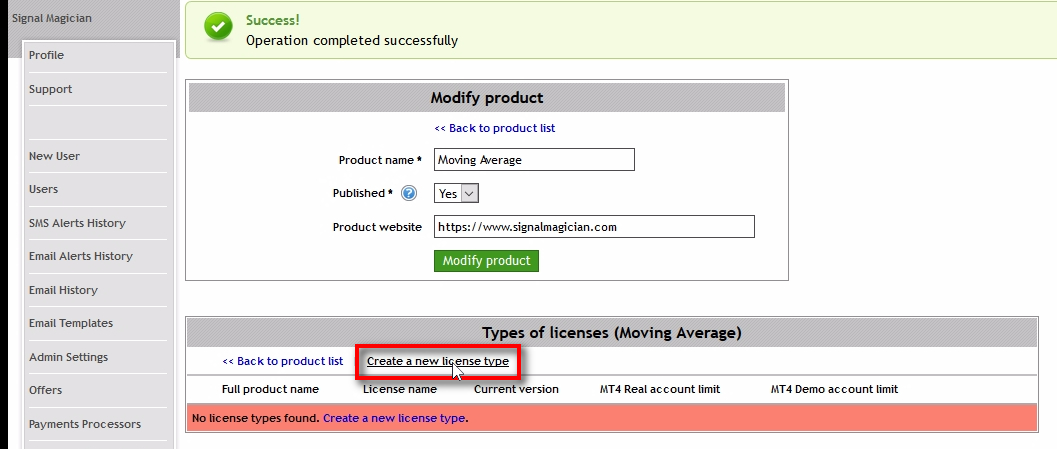This screenshot has width=1057, height=449.
Task: Click the Product website input field
Action: 594,227
